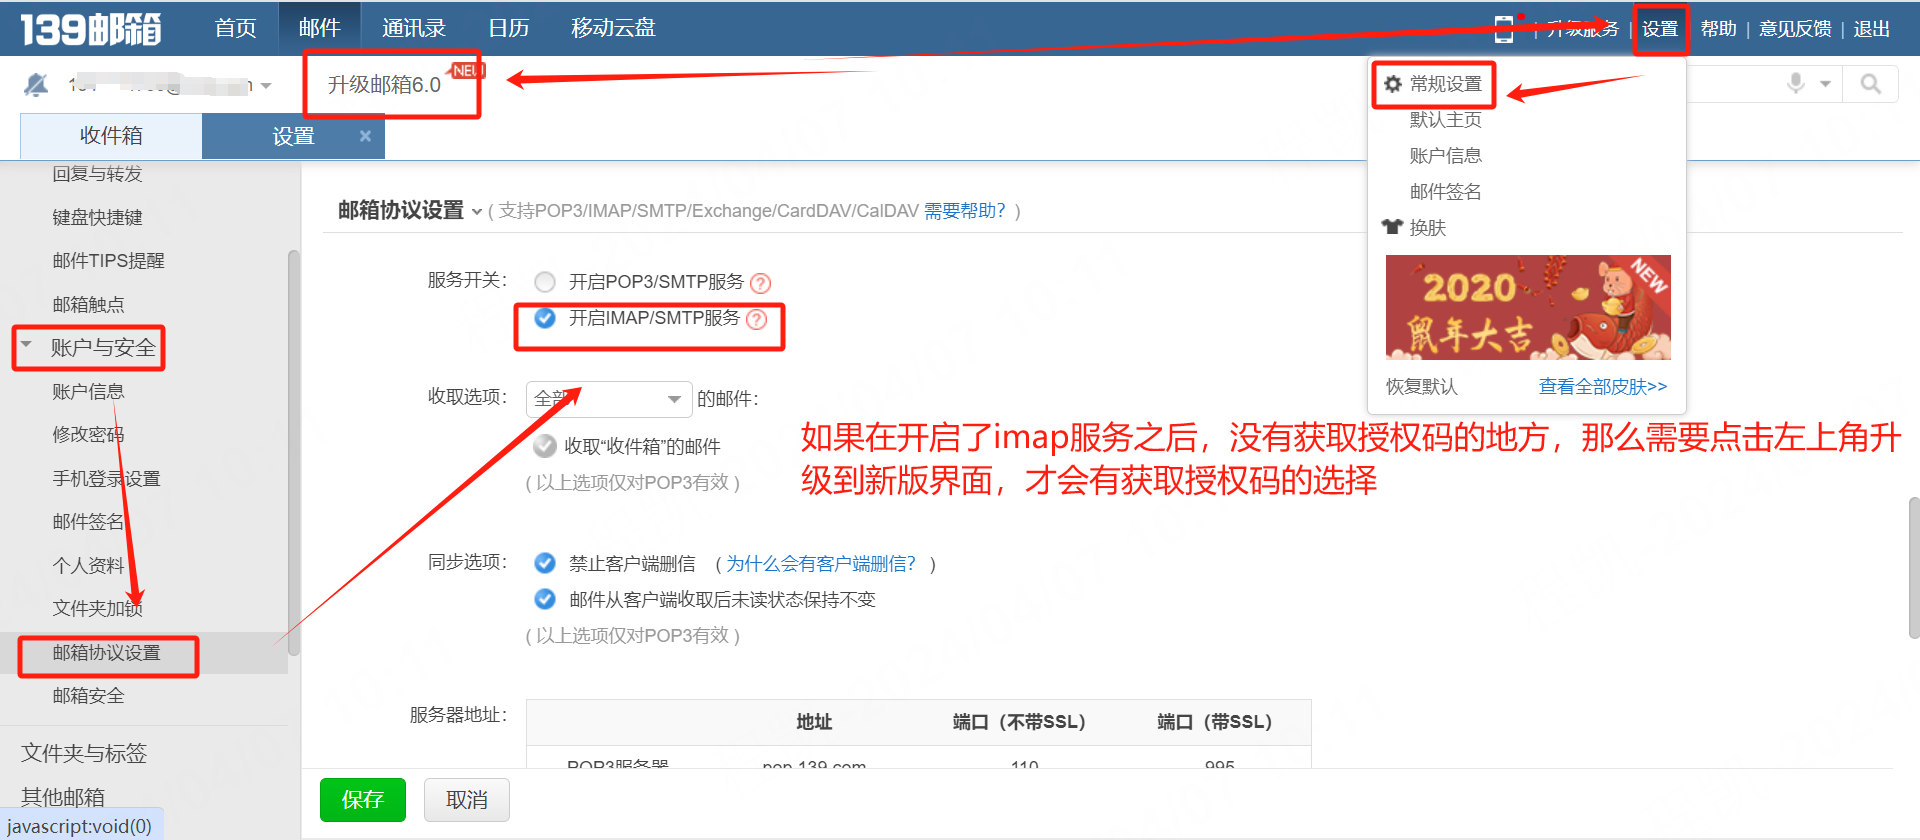1920x840 pixels.
Task: Click the shirt icon beside 换肤
Action: (x=1392, y=227)
